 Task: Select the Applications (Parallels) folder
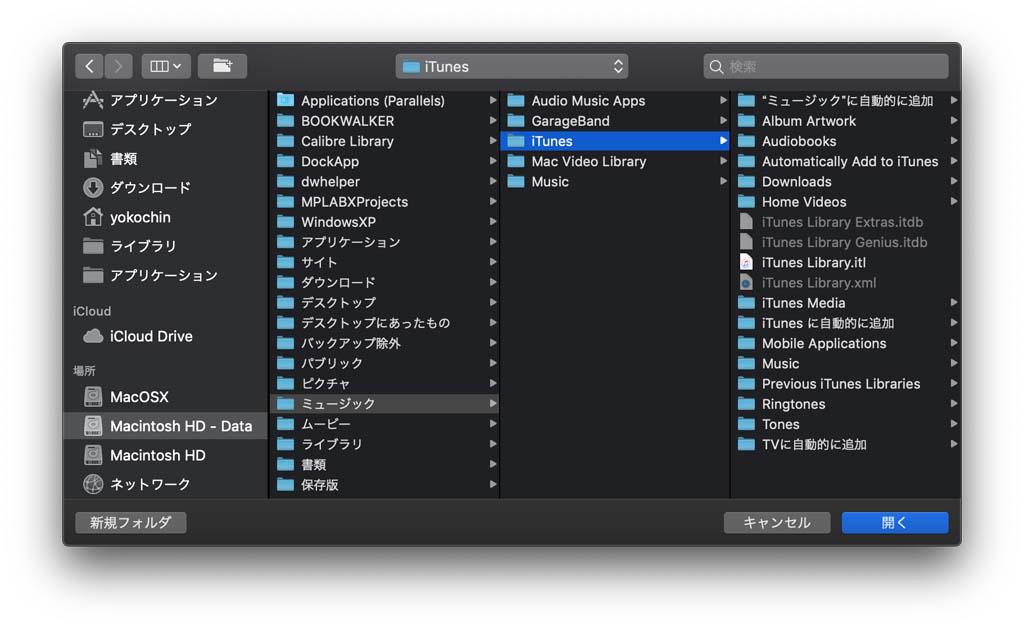[385, 101]
